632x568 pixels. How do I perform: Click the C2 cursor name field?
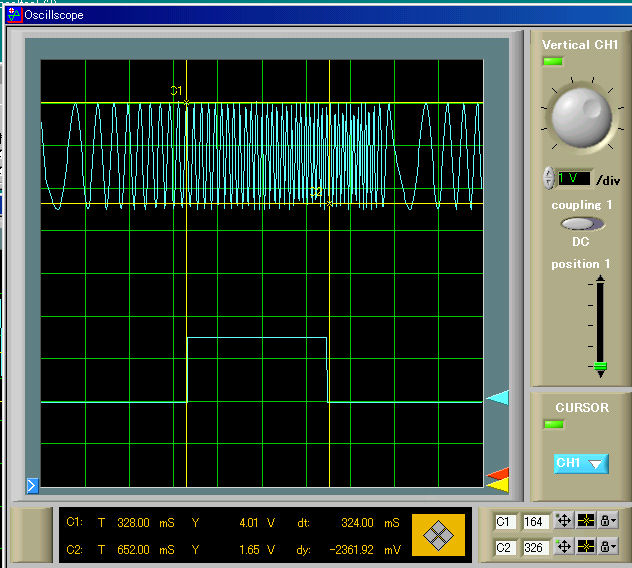(x=505, y=547)
